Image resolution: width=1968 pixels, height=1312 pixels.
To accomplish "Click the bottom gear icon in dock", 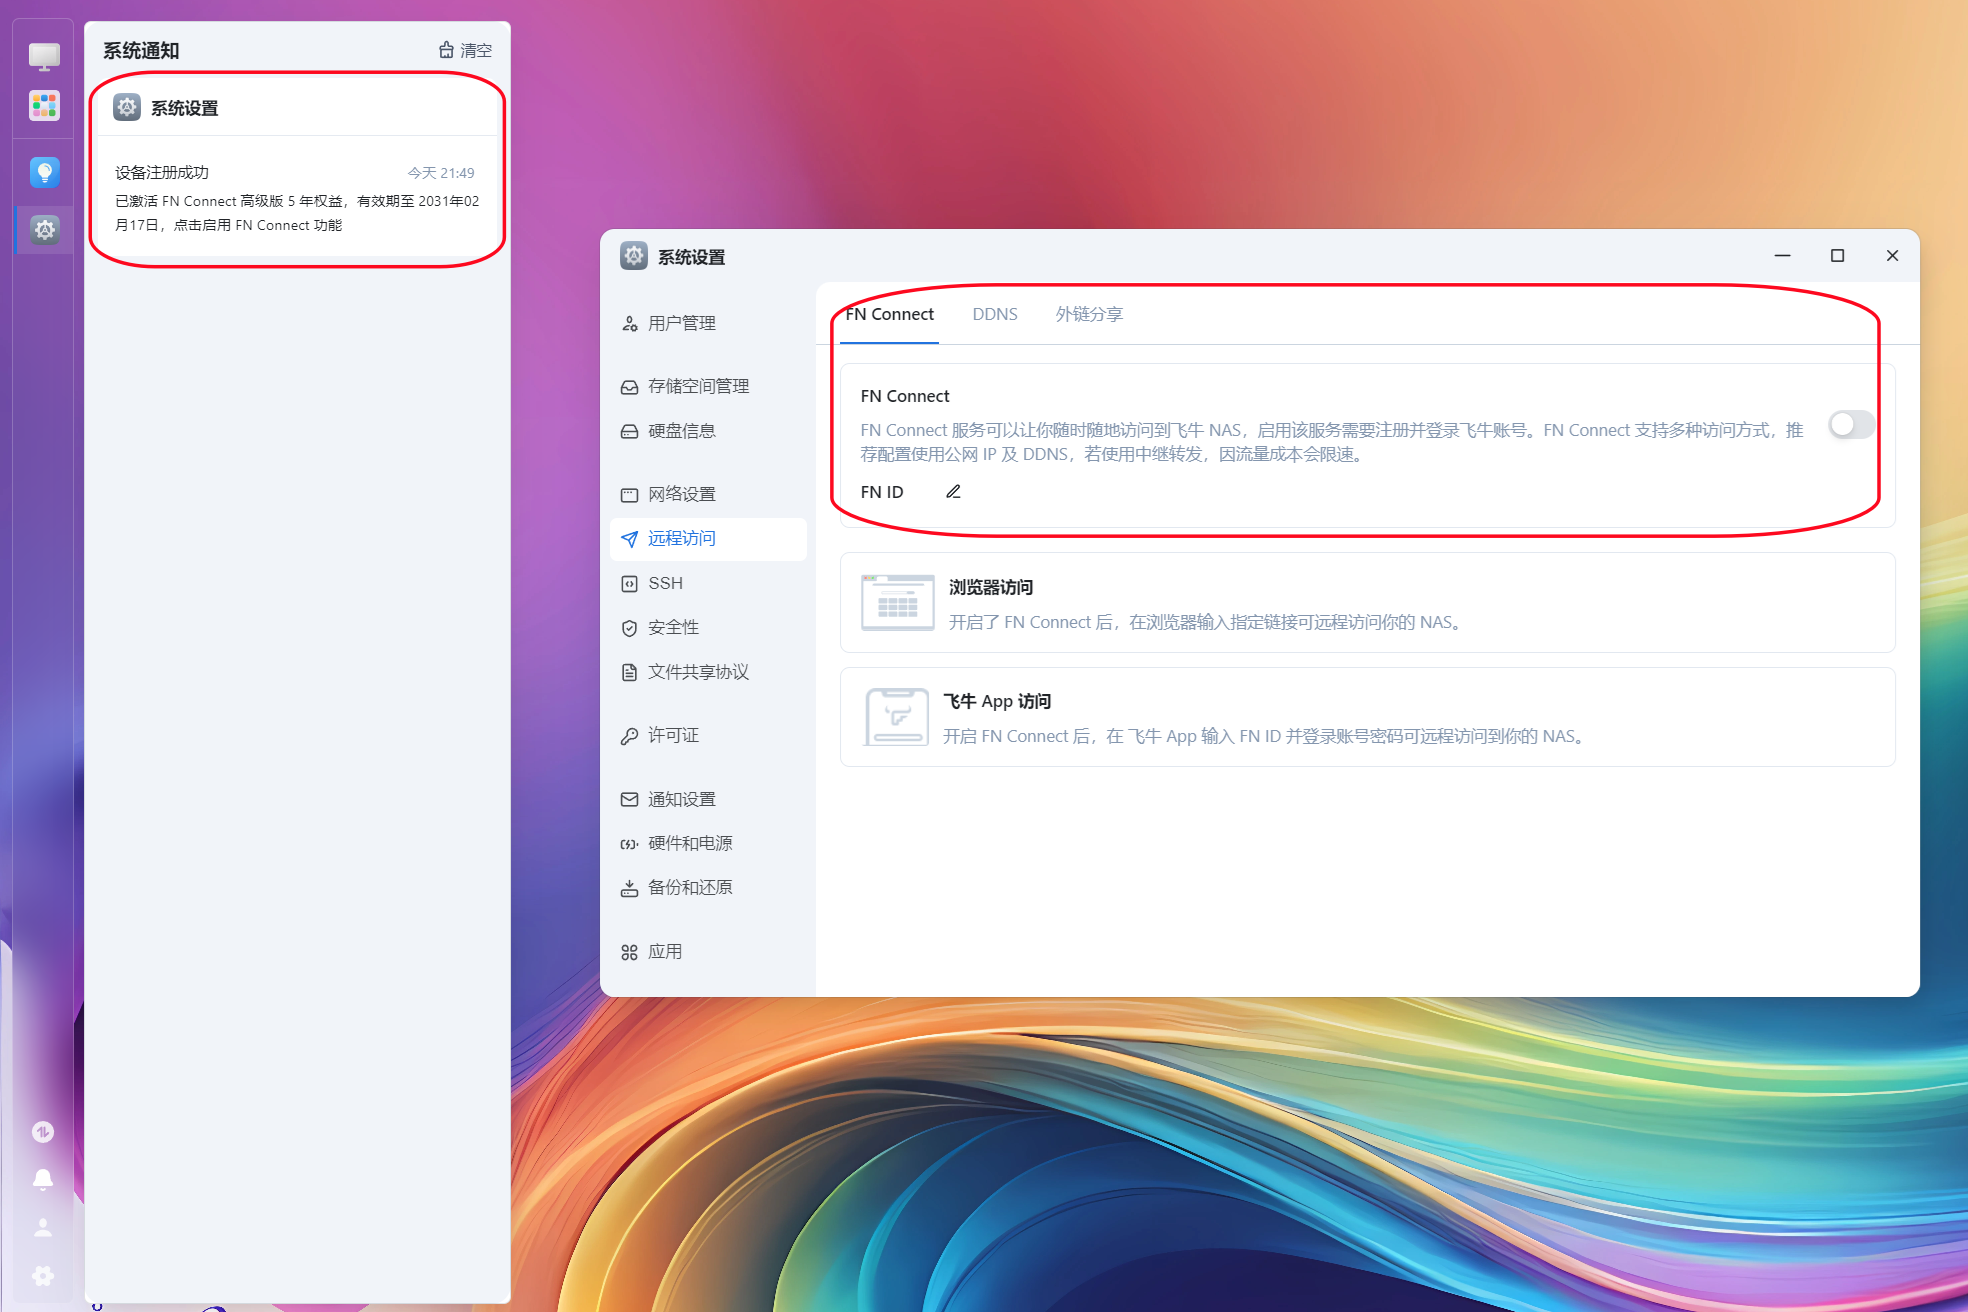I will pyautogui.click(x=43, y=1275).
